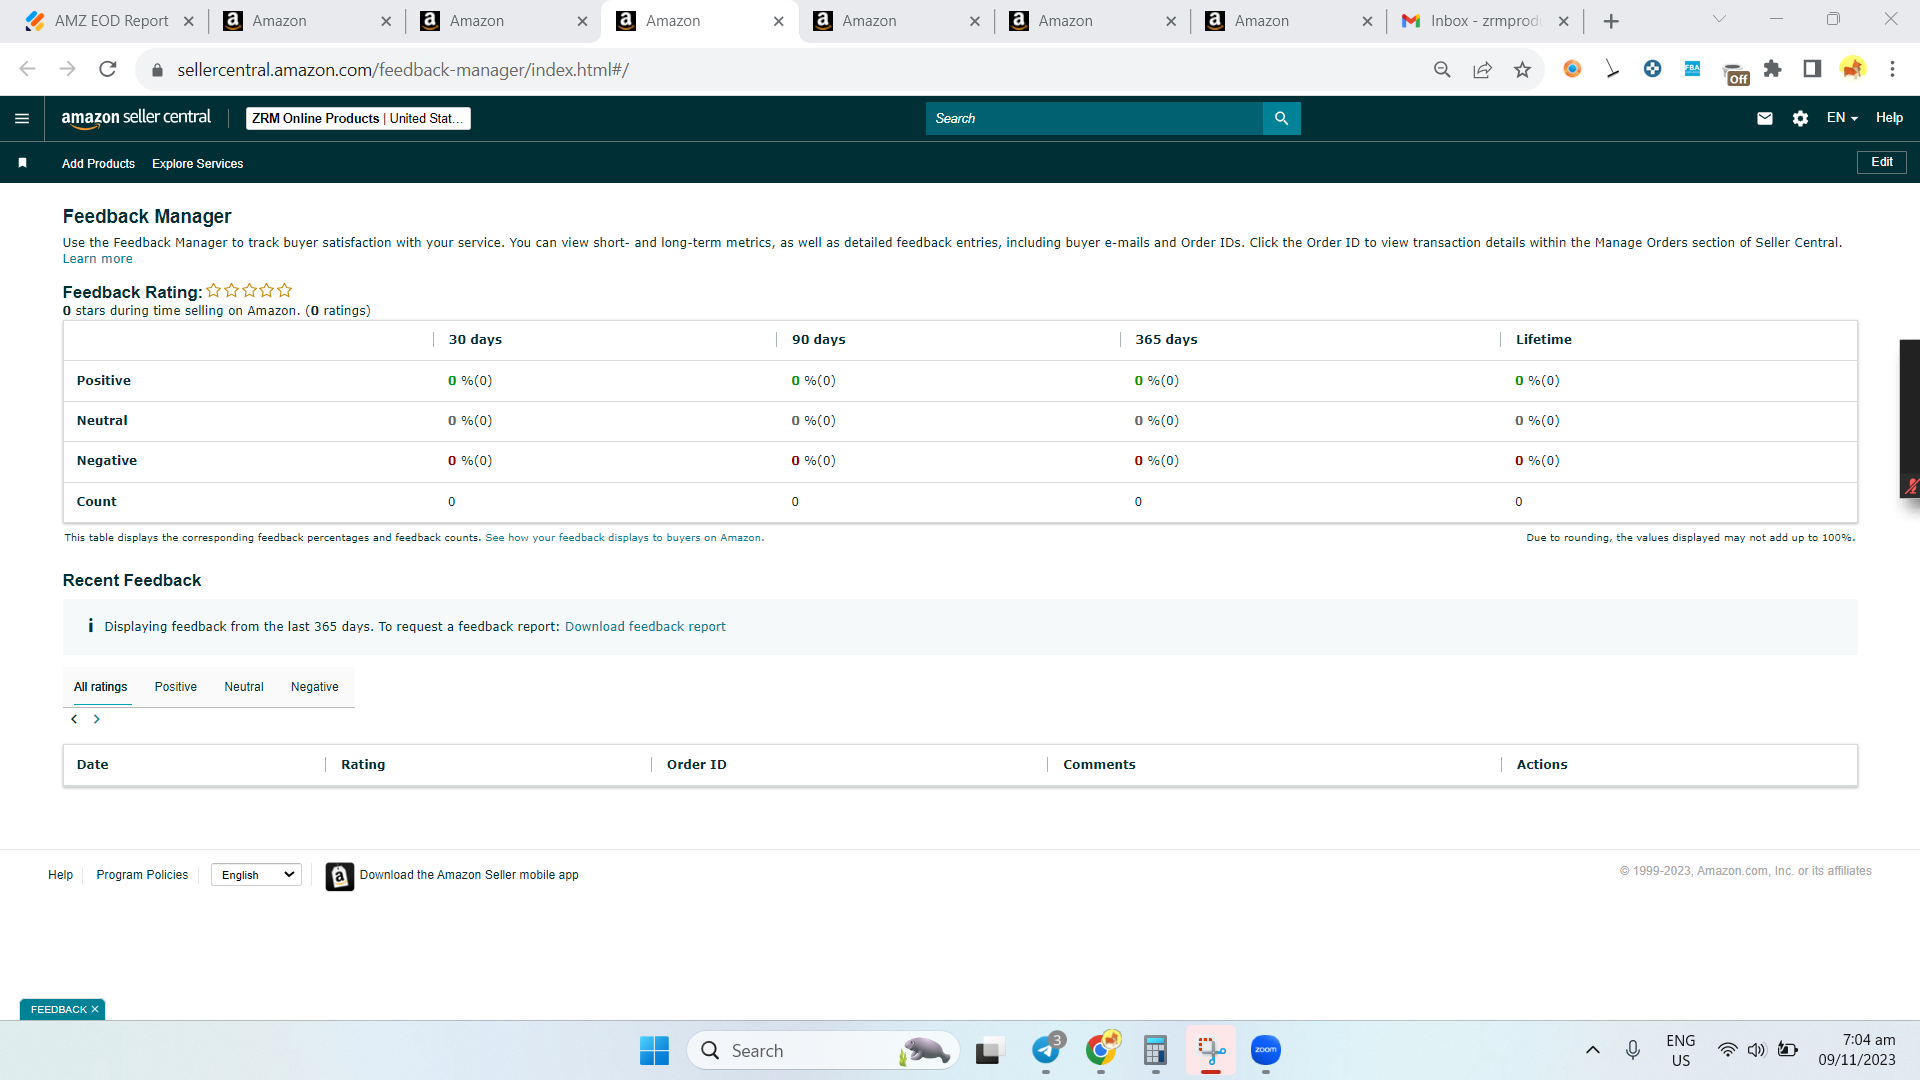Click the taskbar clock and date
Image resolution: width=1920 pixels, height=1080 pixels.
tap(1857, 1050)
